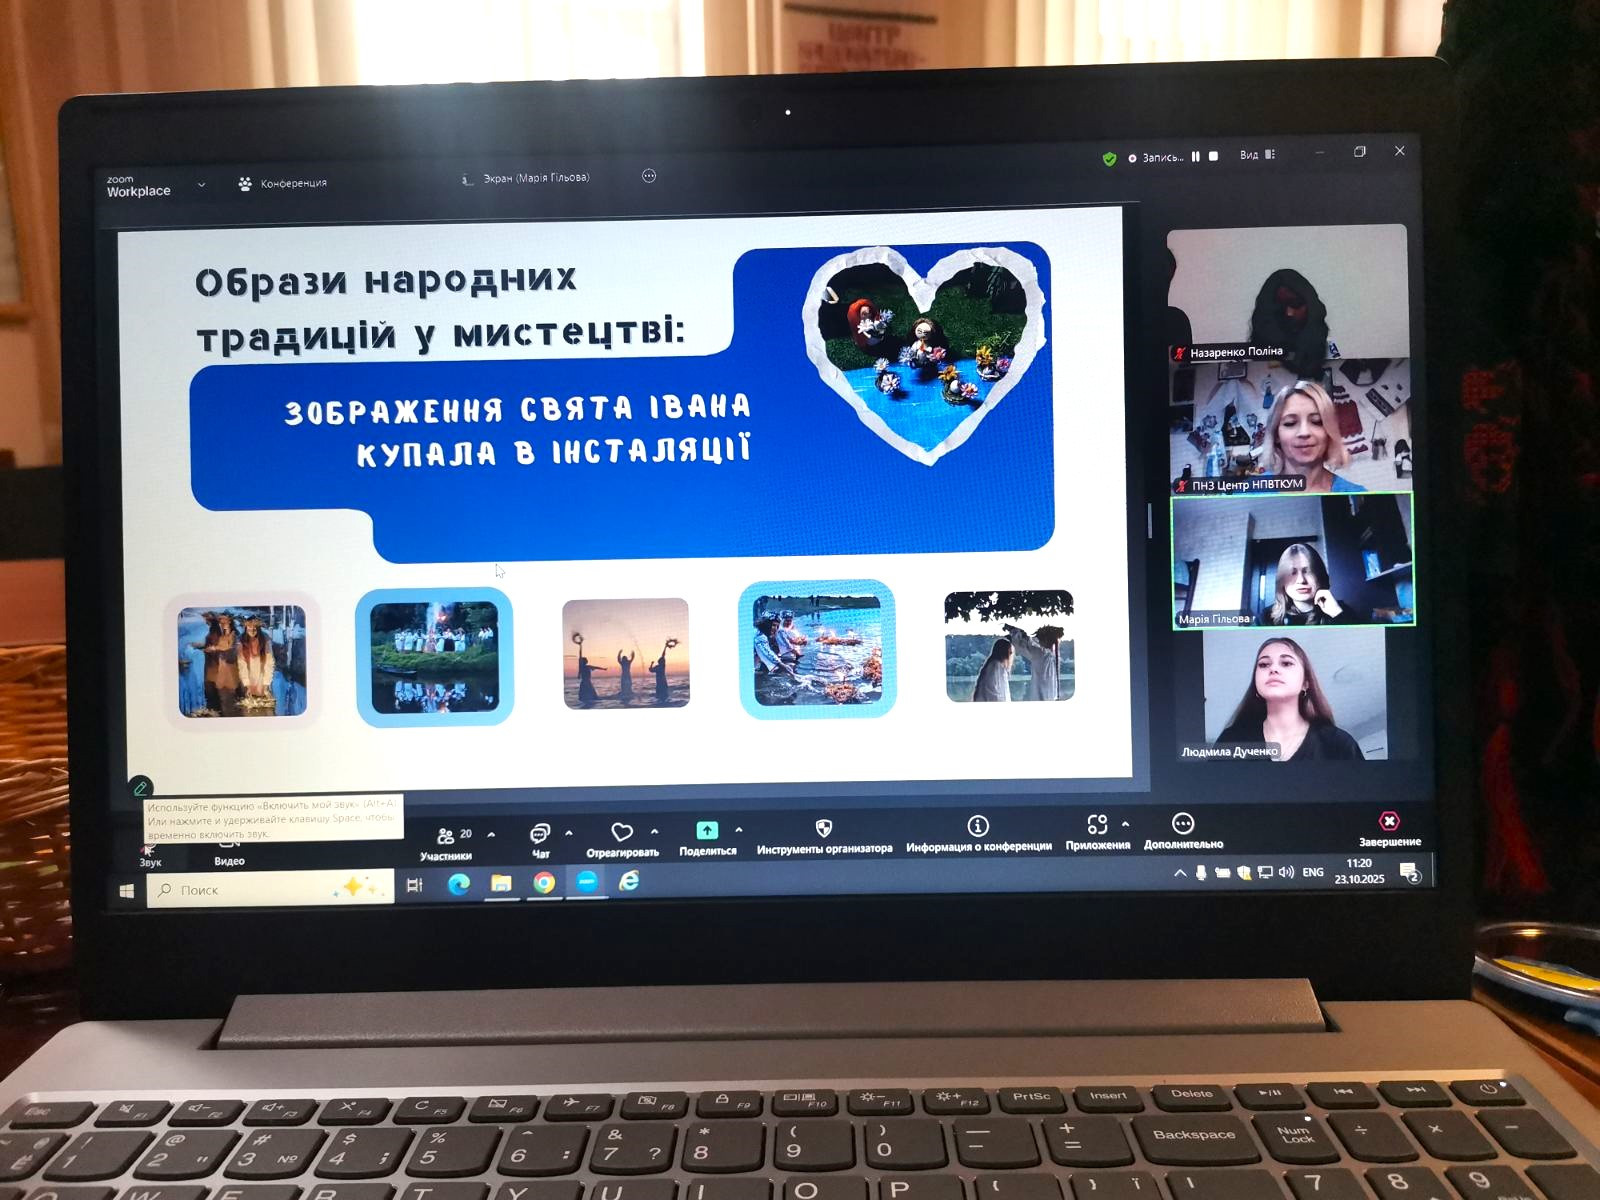Viewport: 1600px width, 1200px height.
Task: Stop the meeting recording
Action: [1213, 157]
